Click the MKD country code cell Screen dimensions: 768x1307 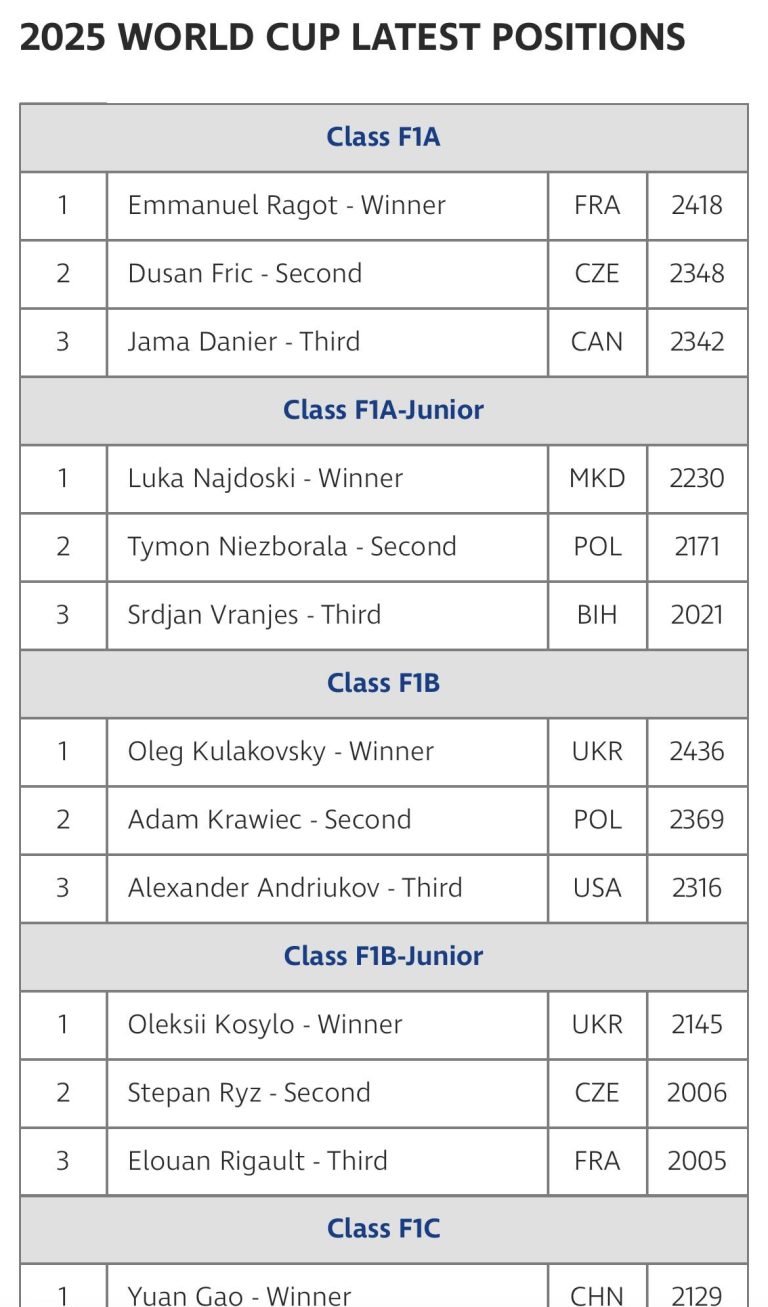pyautogui.click(x=597, y=478)
